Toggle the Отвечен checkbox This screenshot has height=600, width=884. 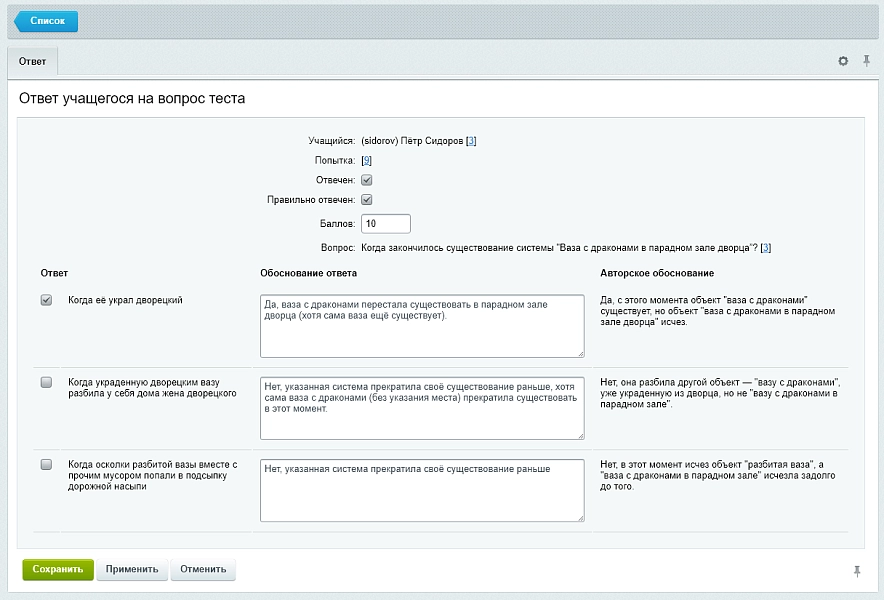pos(366,180)
